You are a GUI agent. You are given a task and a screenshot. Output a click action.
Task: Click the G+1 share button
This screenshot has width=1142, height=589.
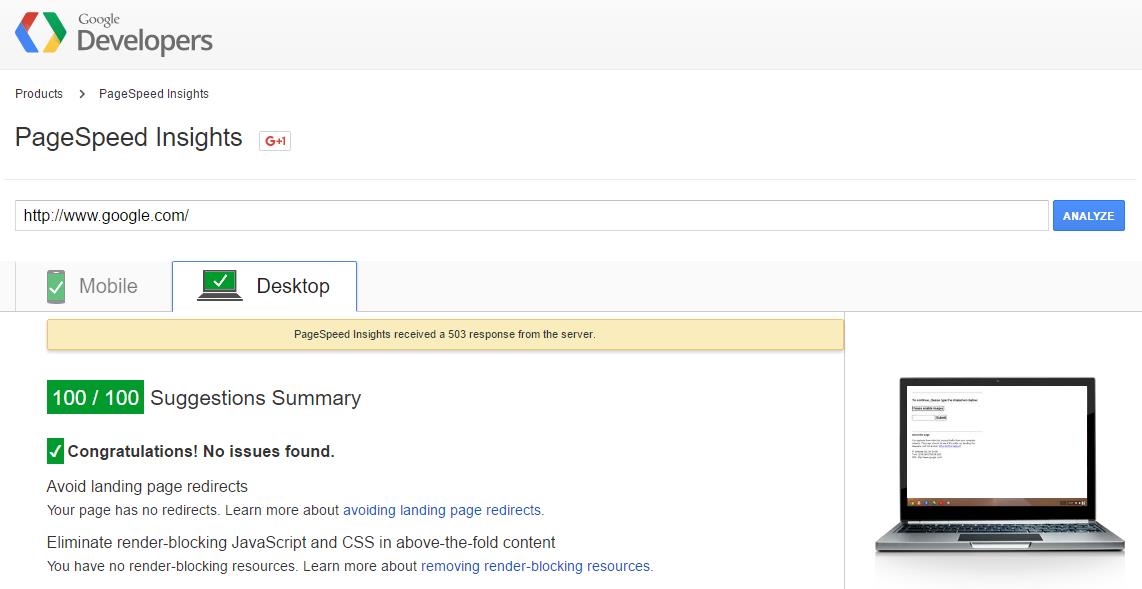[x=275, y=141]
